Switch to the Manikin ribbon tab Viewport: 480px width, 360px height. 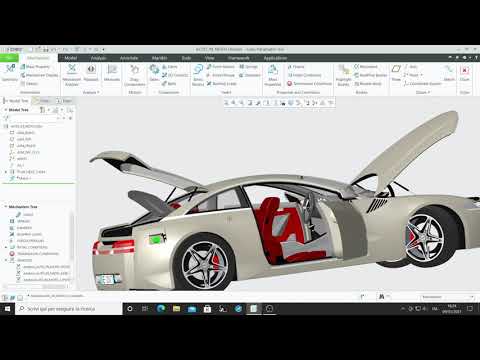159,58
